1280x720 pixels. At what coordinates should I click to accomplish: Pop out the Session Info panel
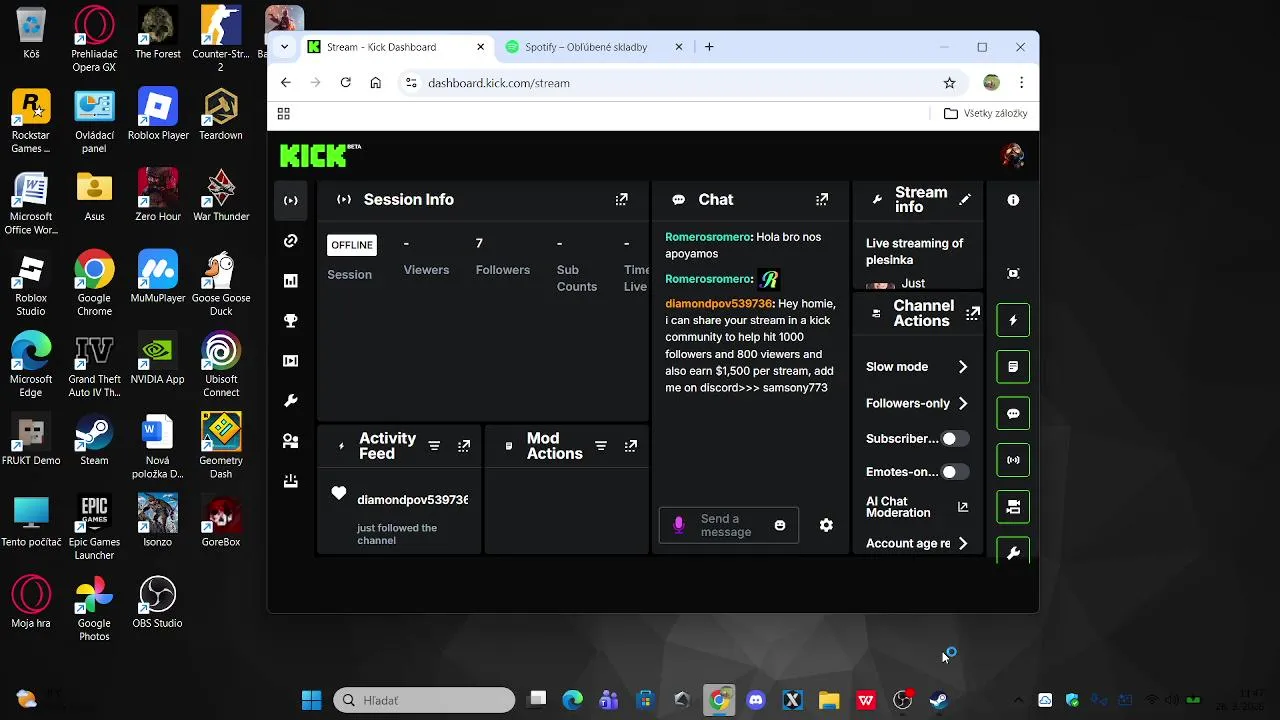point(622,200)
